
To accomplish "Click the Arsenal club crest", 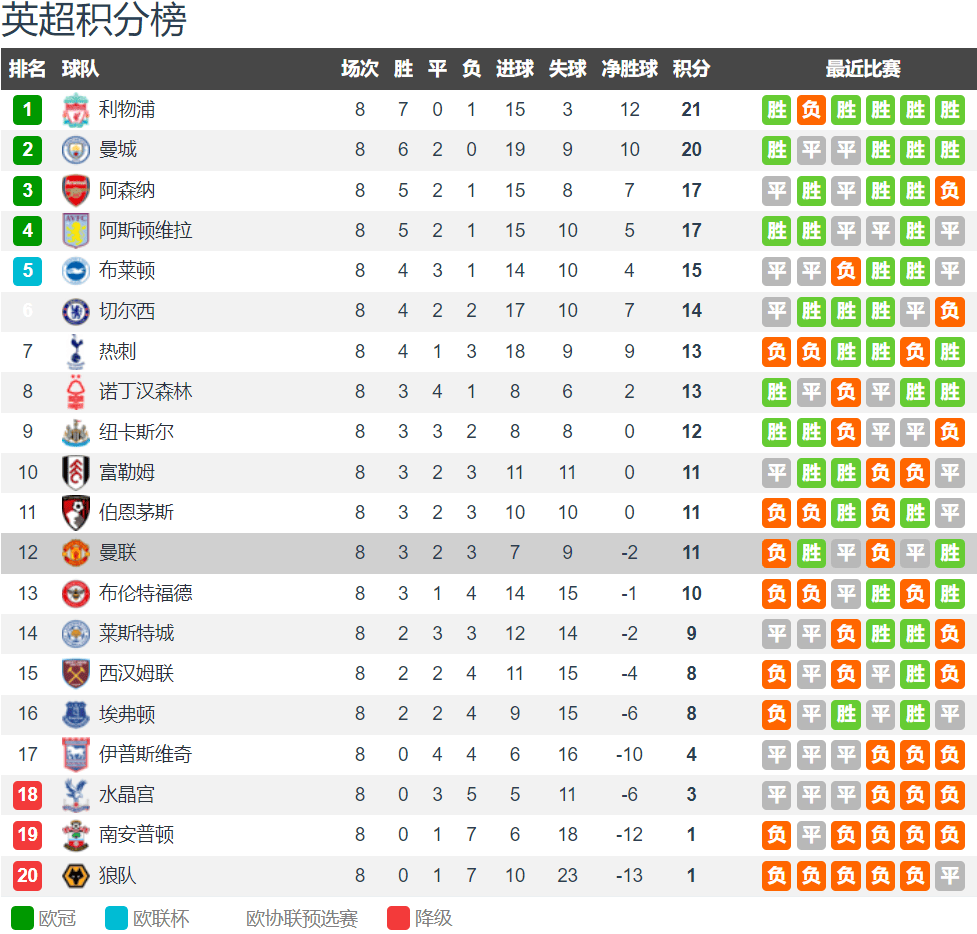I will [75, 191].
